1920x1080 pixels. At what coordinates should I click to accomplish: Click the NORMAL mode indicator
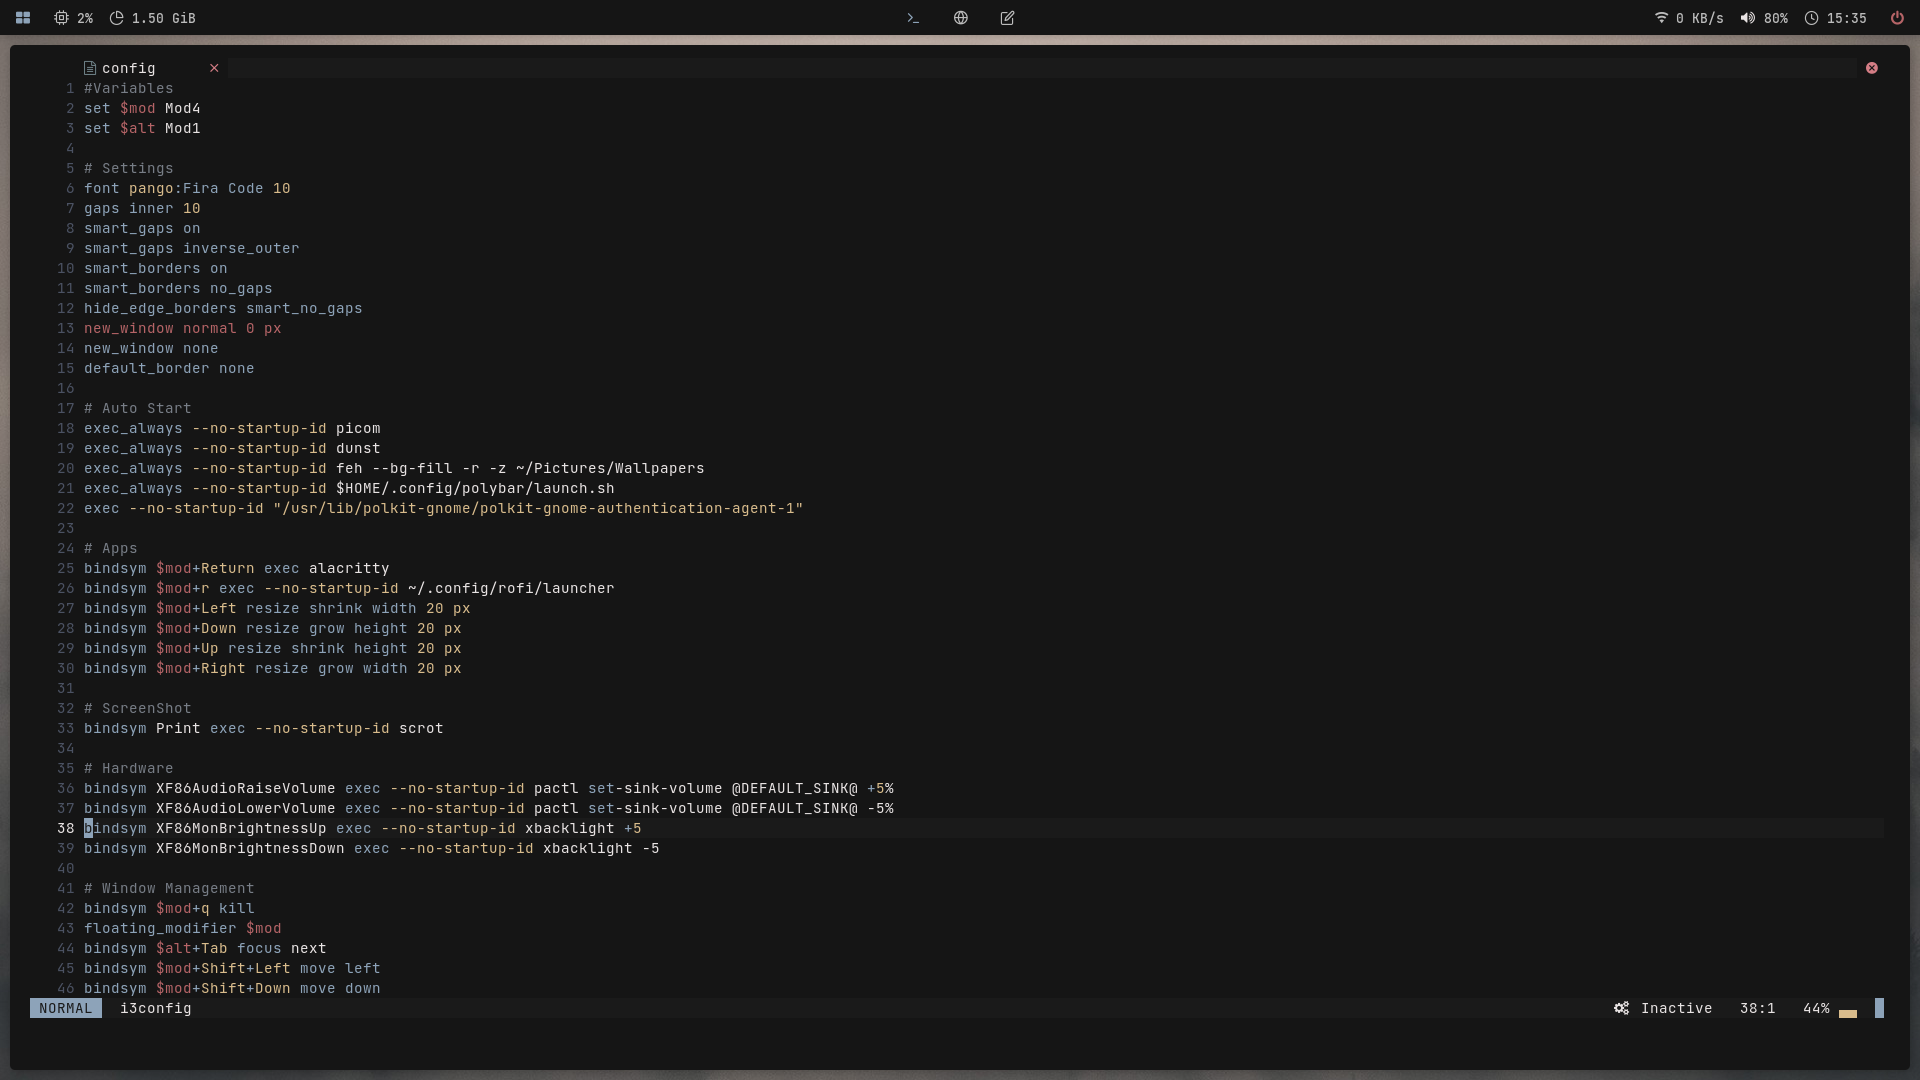(66, 1008)
